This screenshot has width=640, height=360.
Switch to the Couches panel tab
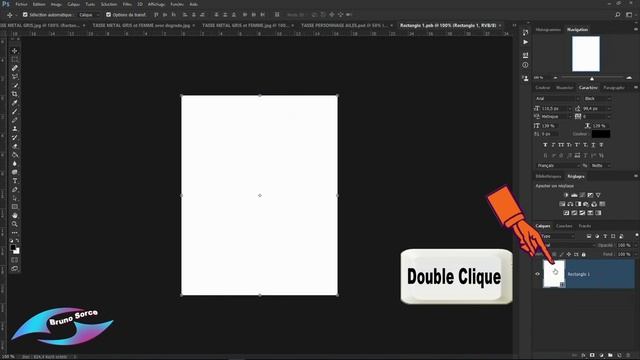click(564, 226)
